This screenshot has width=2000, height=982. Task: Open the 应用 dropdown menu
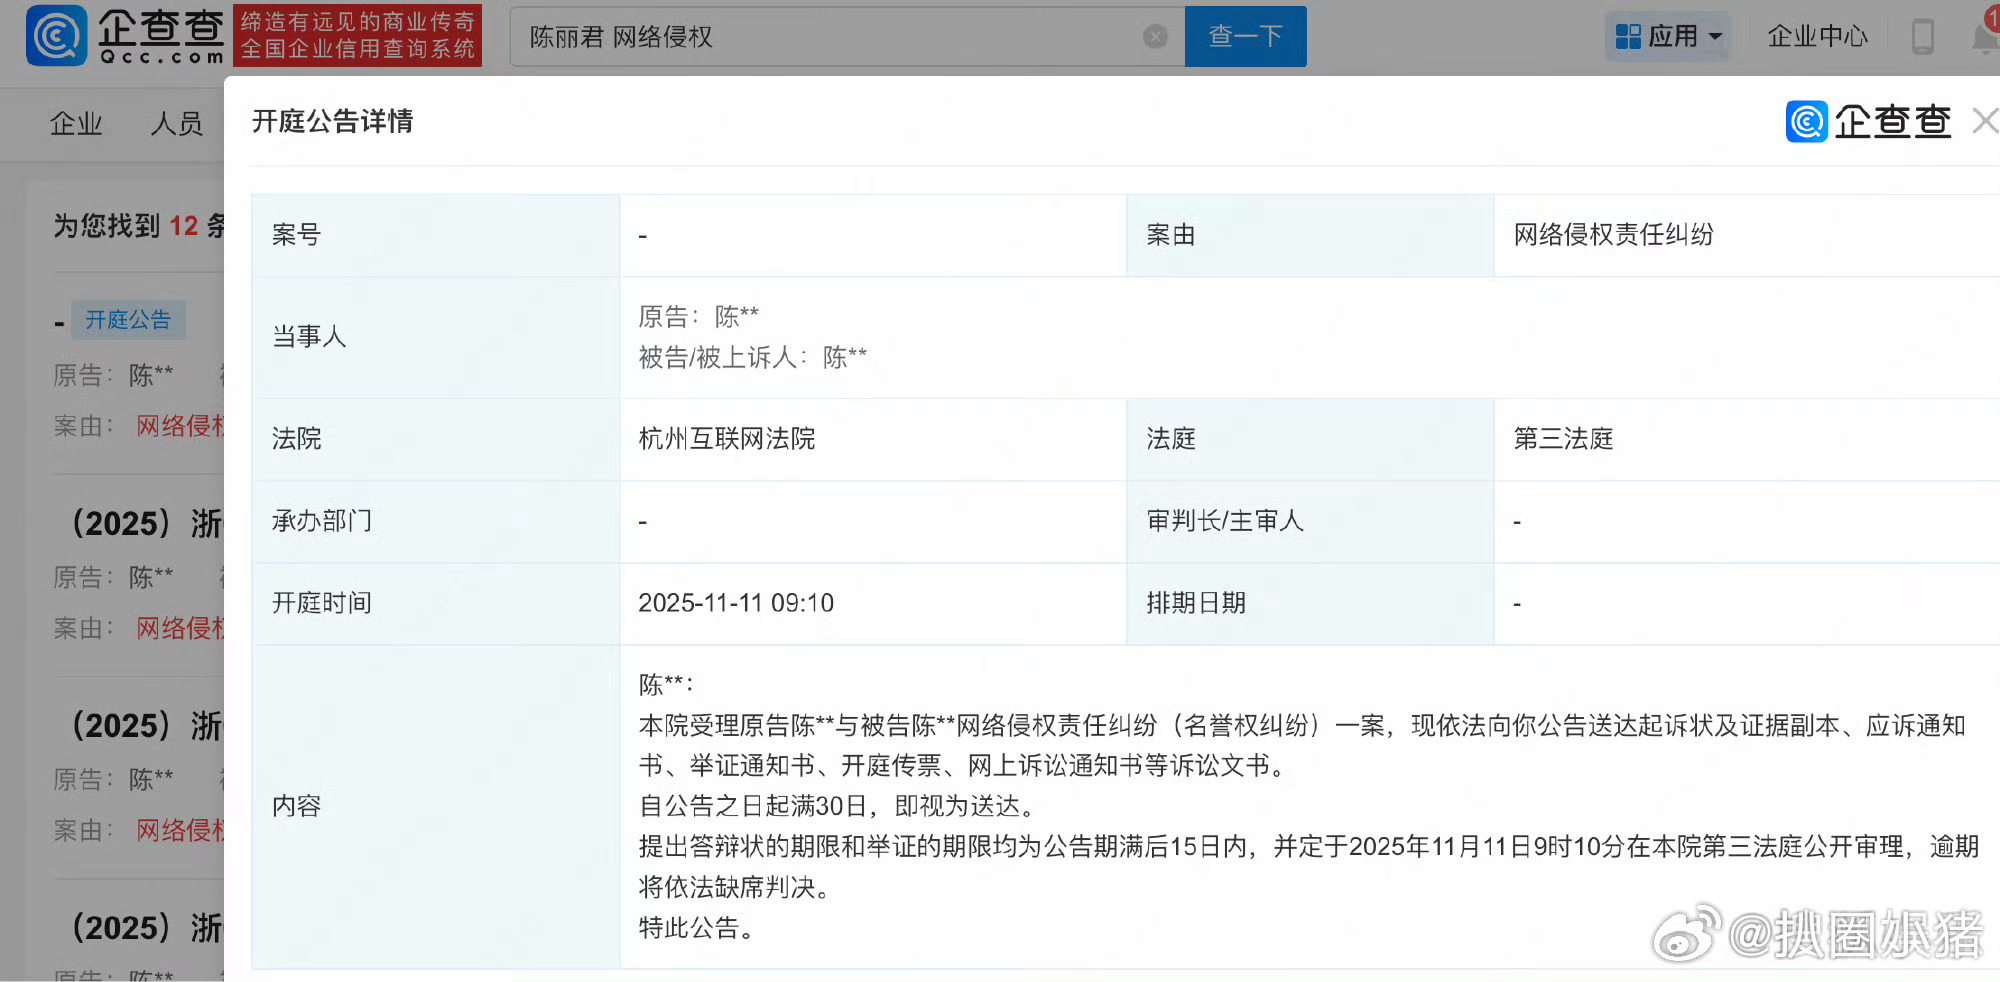tap(1668, 37)
